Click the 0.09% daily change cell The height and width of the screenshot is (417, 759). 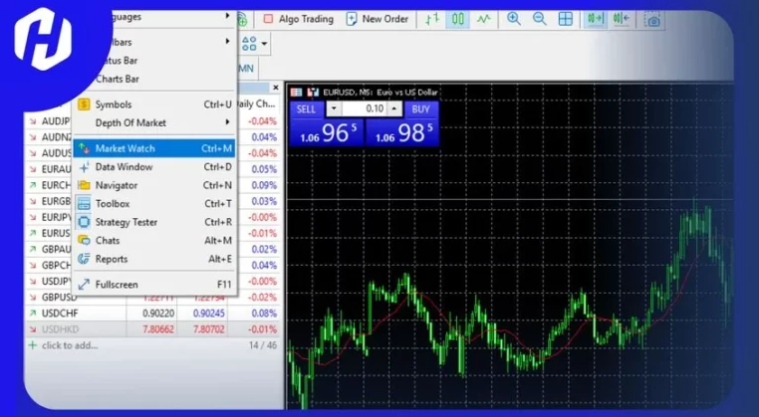click(264, 185)
